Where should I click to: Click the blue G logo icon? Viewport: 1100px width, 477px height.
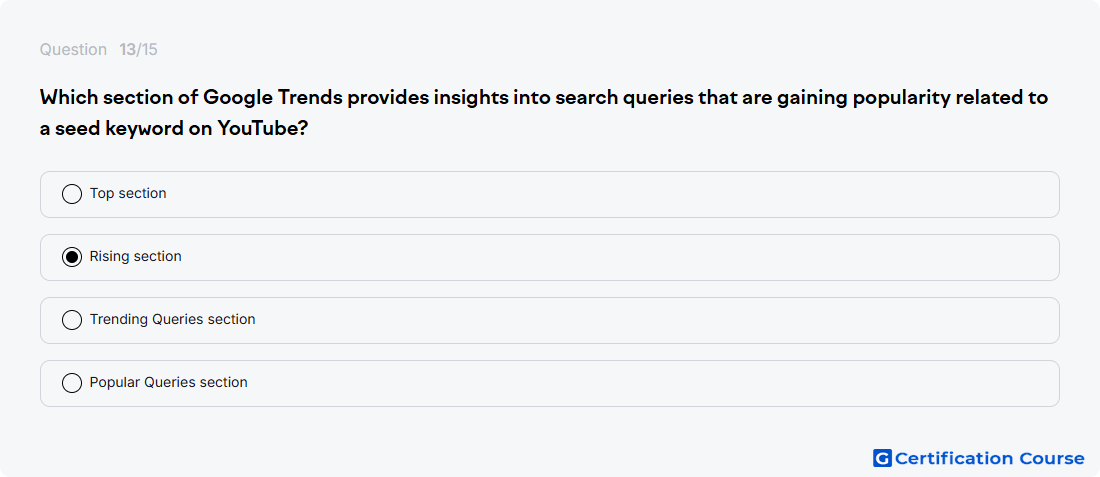tap(882, 458)
